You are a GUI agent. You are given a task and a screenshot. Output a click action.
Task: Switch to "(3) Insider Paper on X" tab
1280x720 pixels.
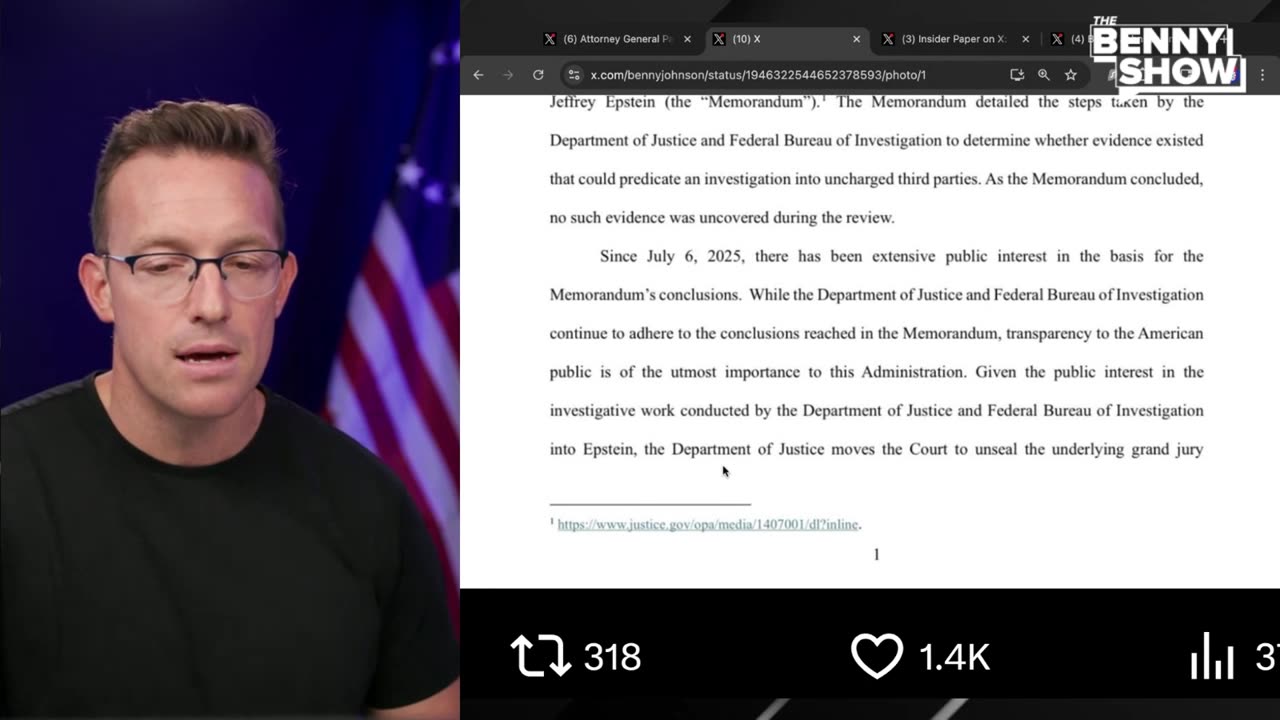952,39
